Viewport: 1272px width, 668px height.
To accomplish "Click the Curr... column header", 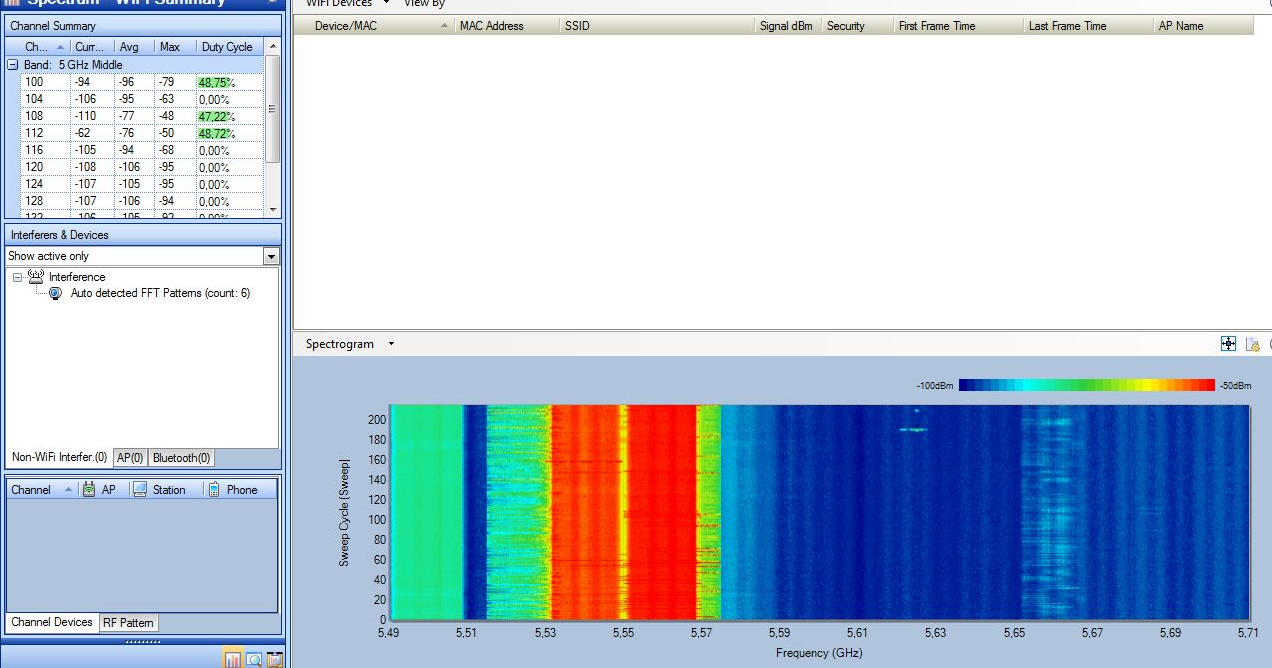I will (x=92, y=47).
